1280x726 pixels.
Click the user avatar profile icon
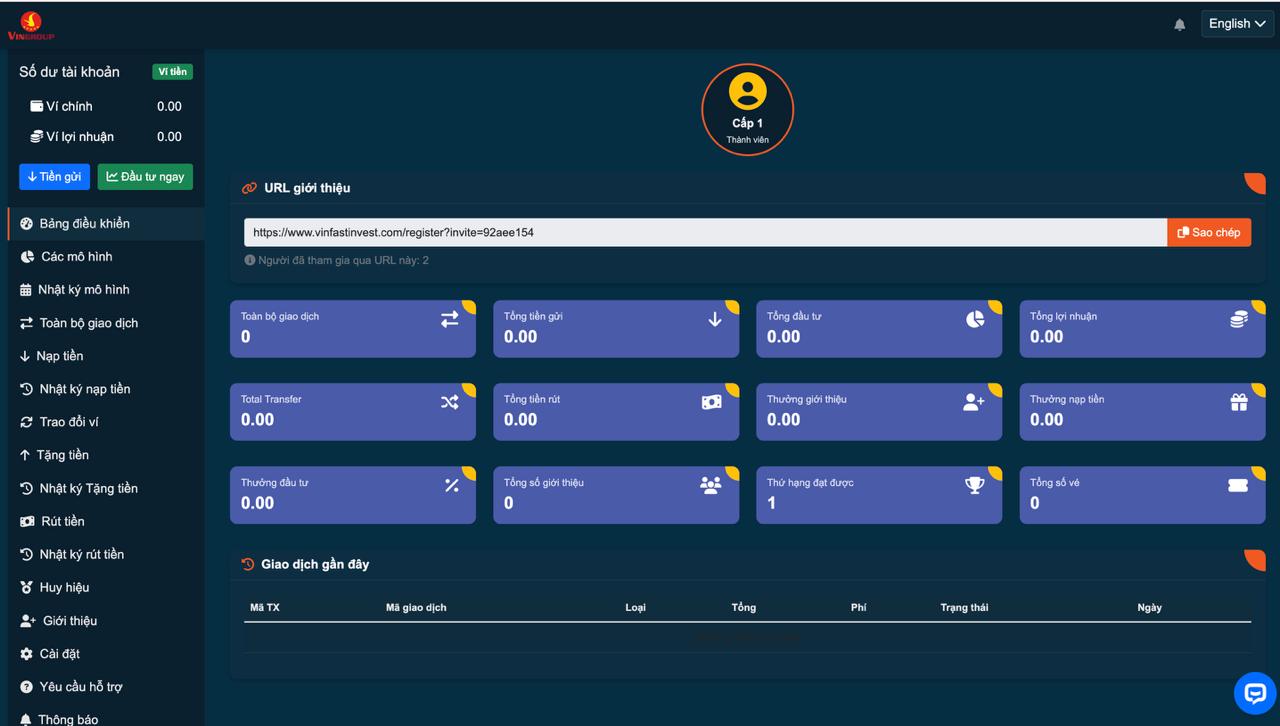(x=747, y=92)
